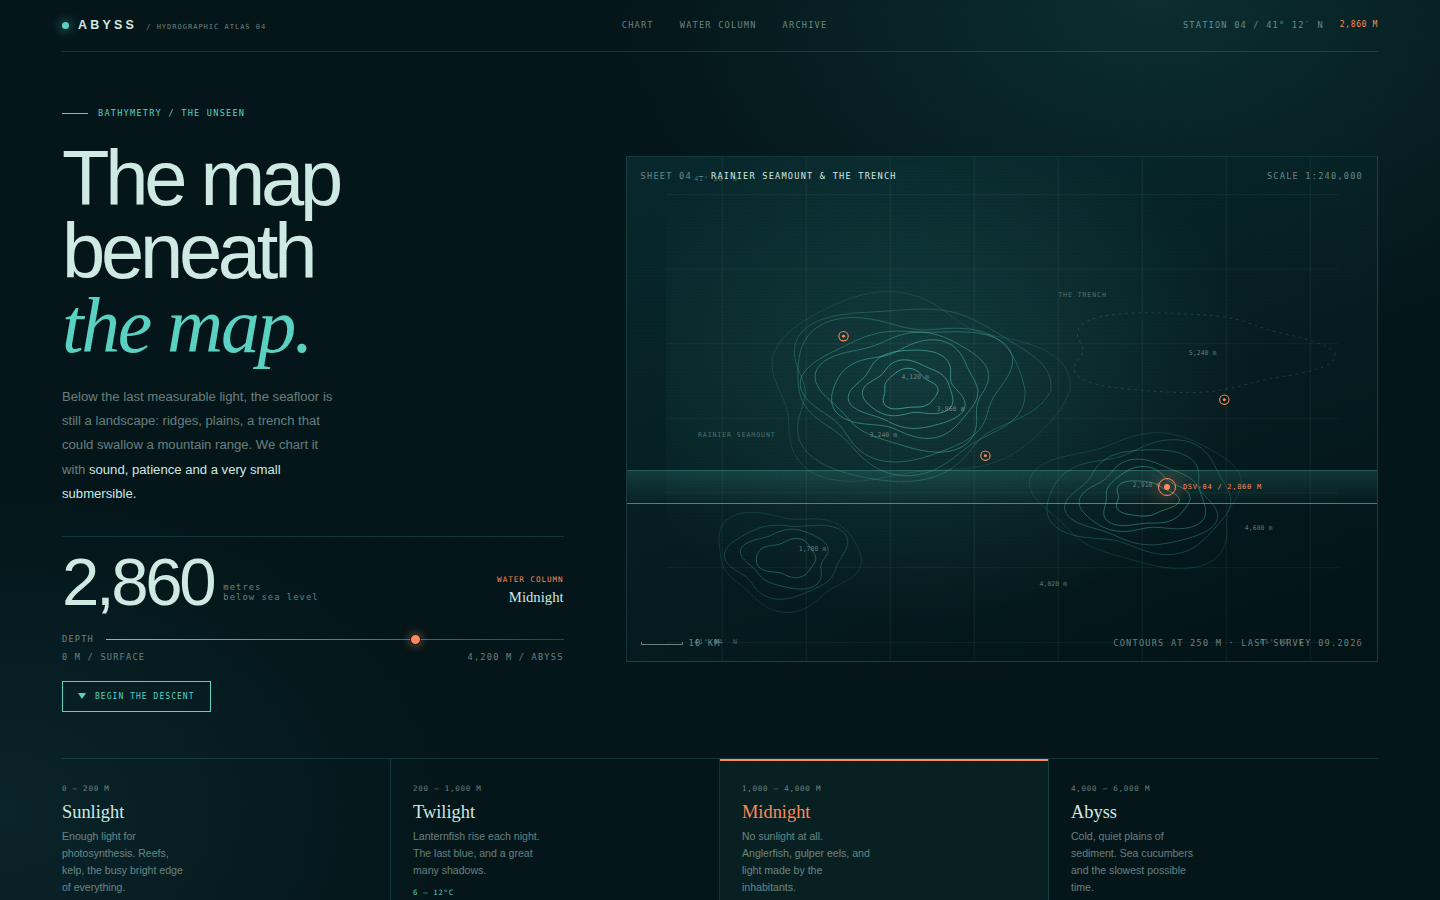Click the "The map beneath the map." headline
The image size is (1440, 900).
tap(201, 252)
